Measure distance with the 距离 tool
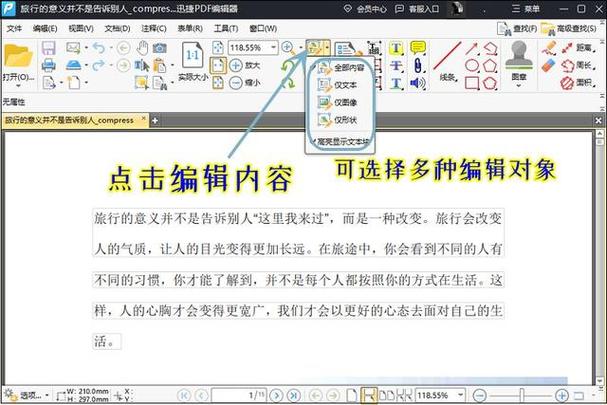 (x=578, y=48)
